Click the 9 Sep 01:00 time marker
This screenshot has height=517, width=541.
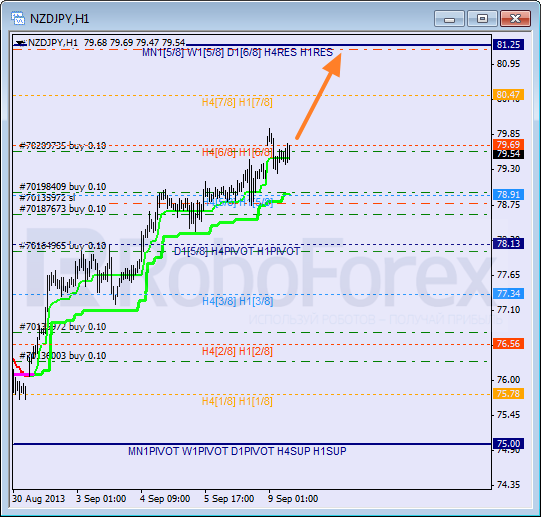point(293,499)
